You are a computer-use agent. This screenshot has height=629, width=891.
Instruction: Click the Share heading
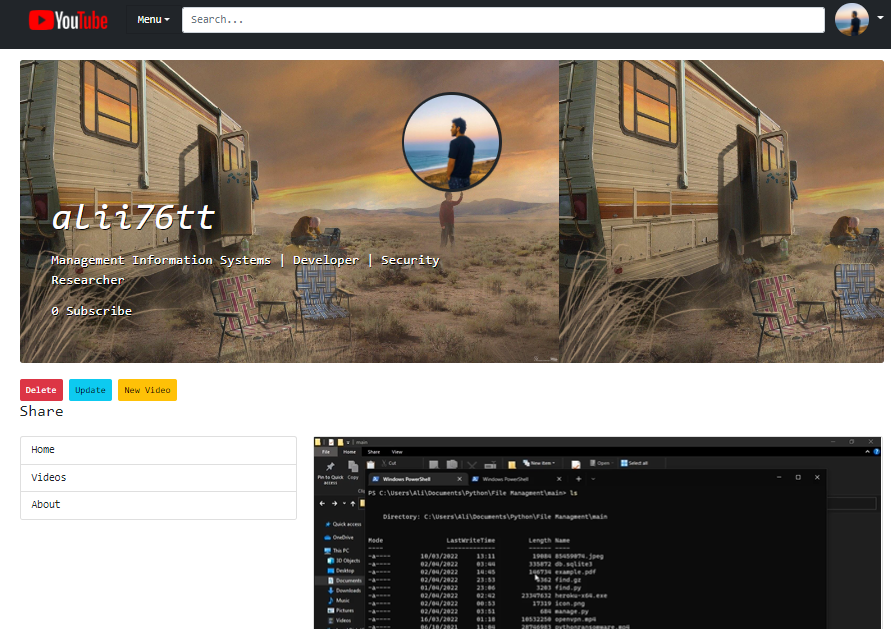click(41, 411)
